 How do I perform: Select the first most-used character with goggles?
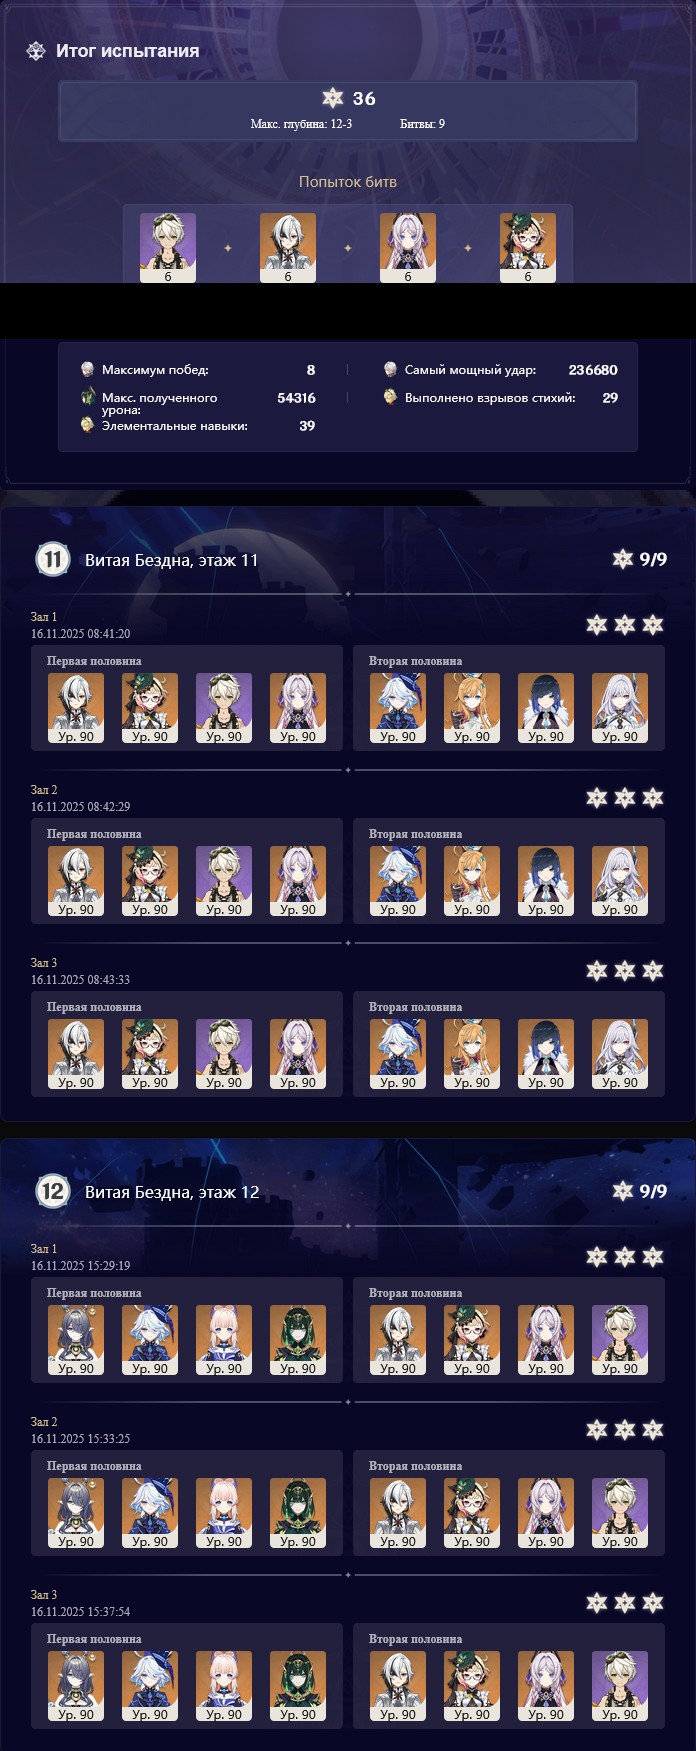[168, 247]
